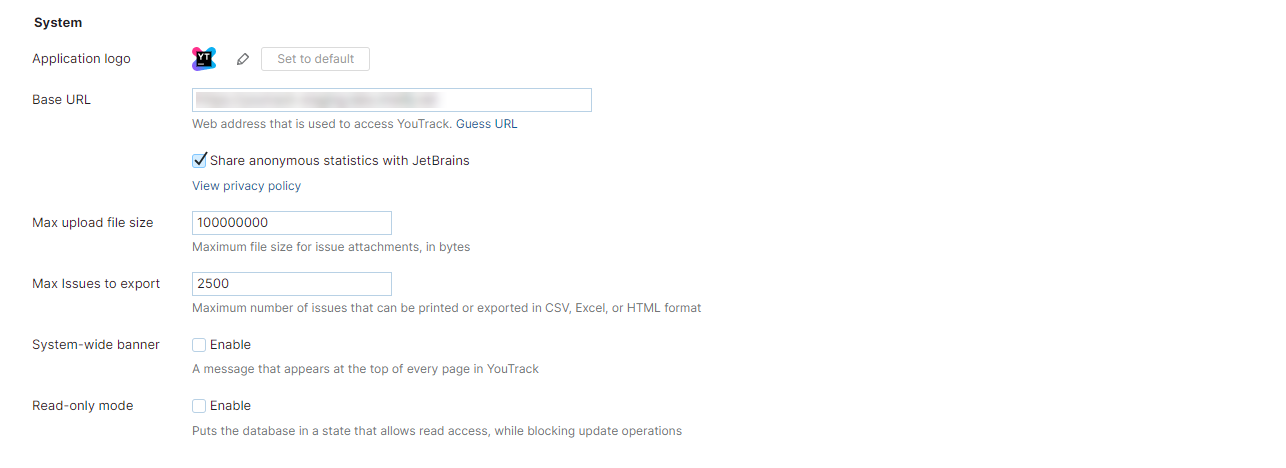Click the "Maximum file size for issue attachments" hint
Screen dimensions: 1286x468
coord(331,247)
